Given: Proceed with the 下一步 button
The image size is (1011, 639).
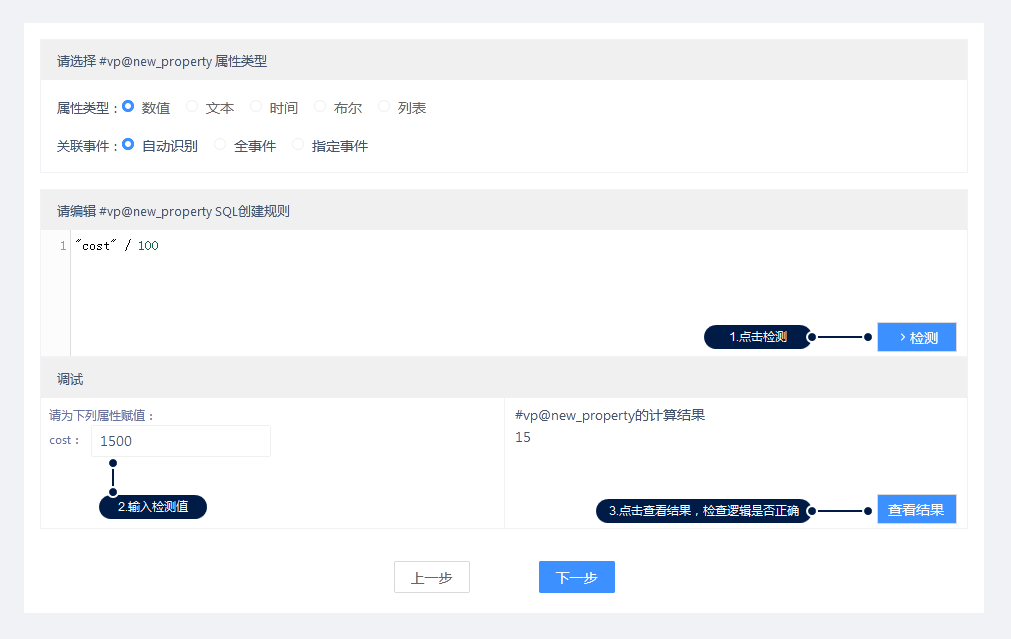Looking at the screenshot, I should [x=576, y=577].
